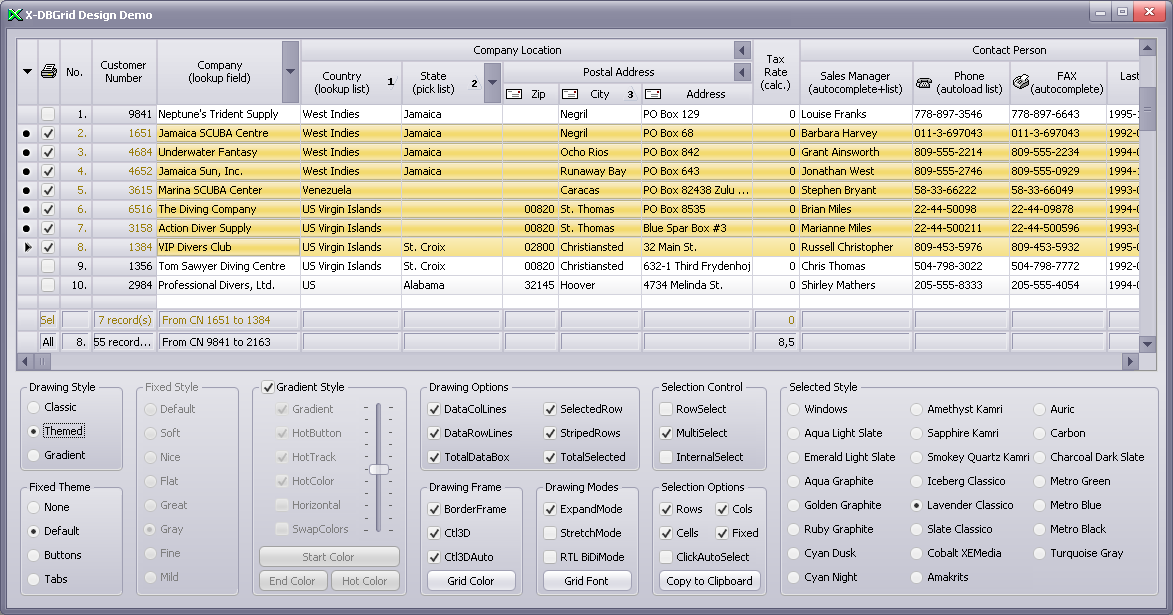Image resolution: width=1173 pixels, height=615 pixels.
Task: Select the Gradient drawing style radio
Action: pos(35,455)
